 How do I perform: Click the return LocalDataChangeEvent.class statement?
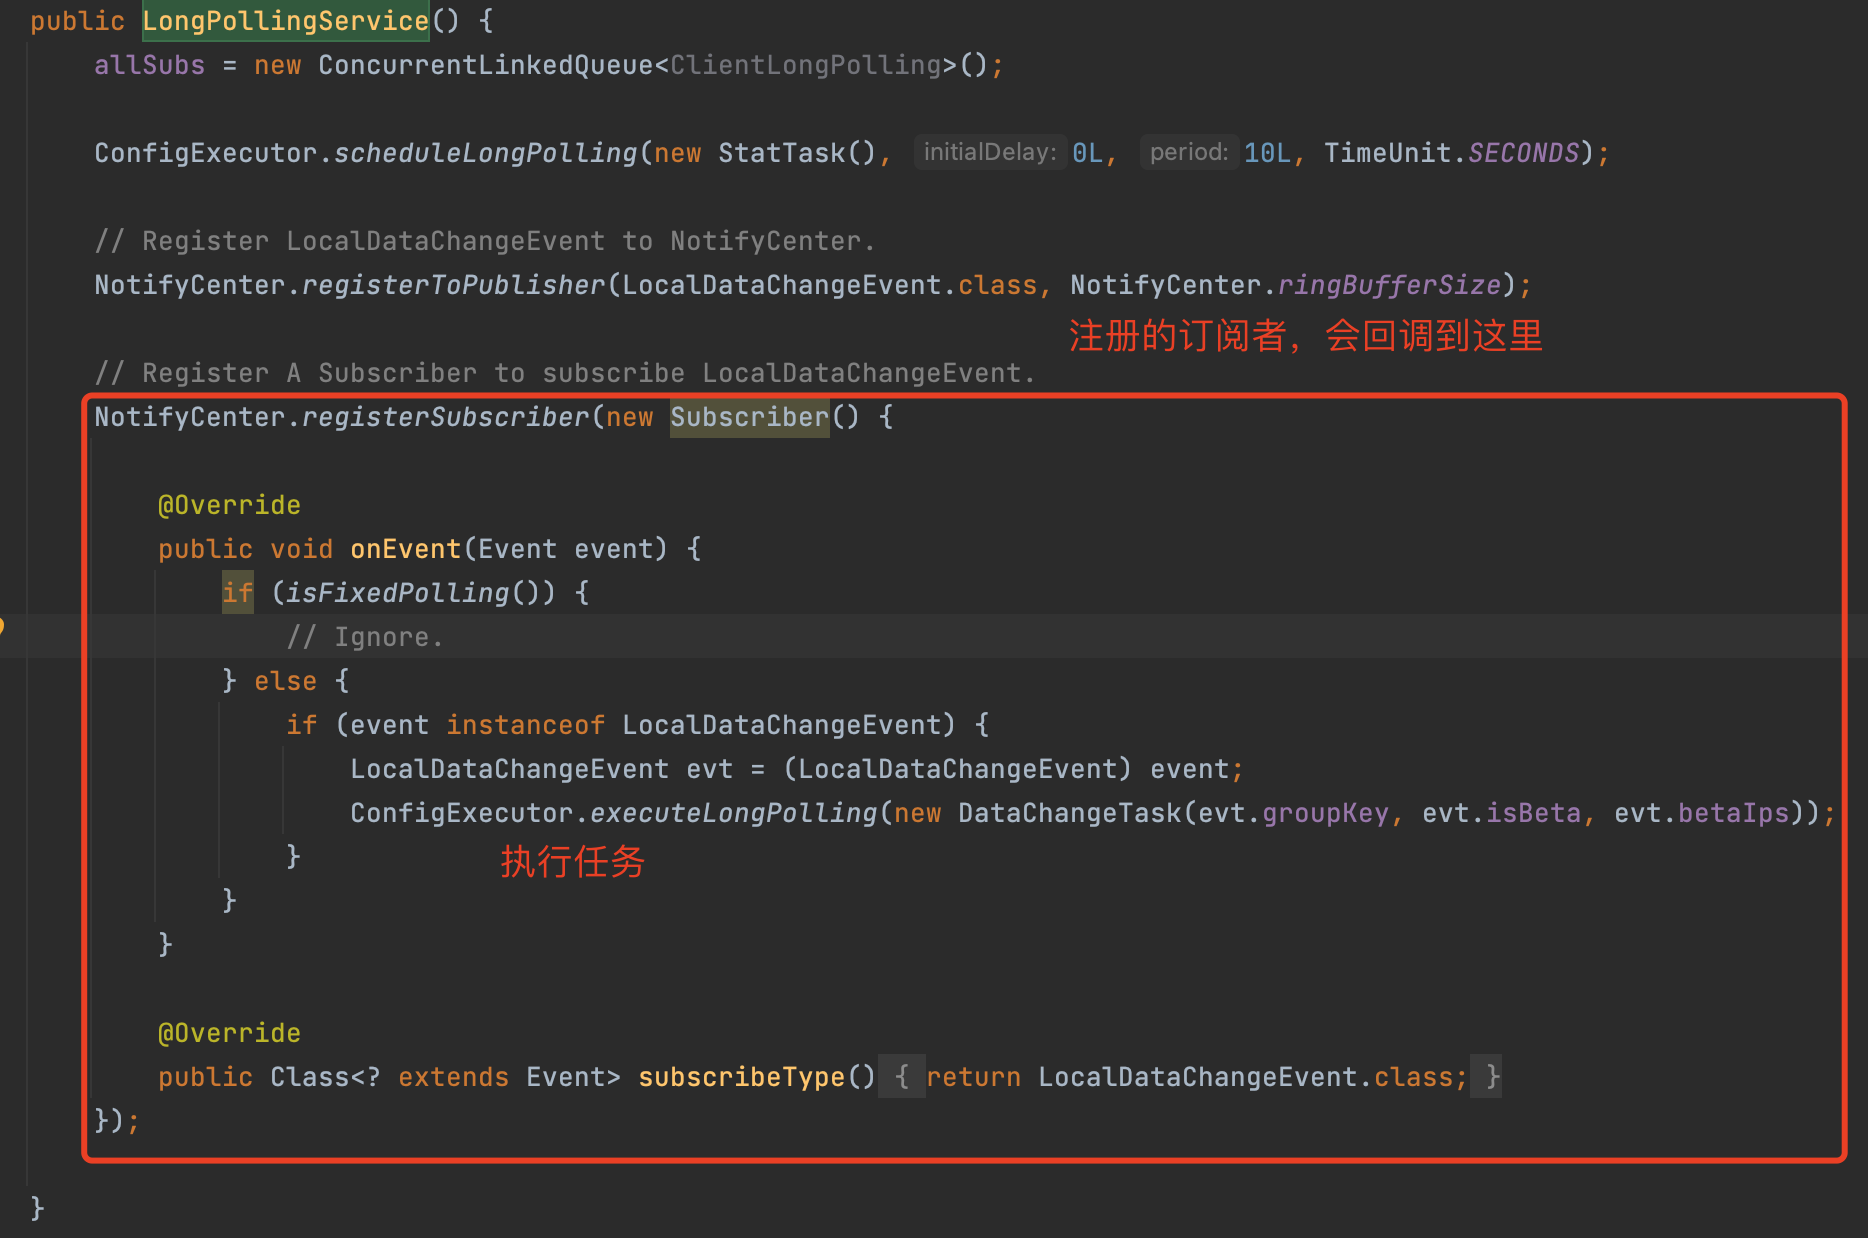(1197, 1077)
